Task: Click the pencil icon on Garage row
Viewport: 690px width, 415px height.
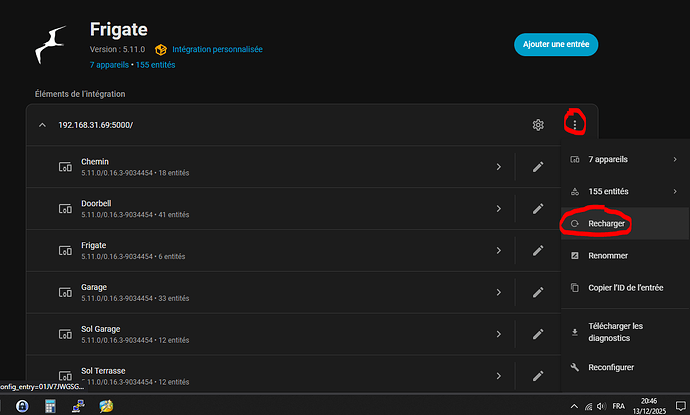Action: click(538, 292)
